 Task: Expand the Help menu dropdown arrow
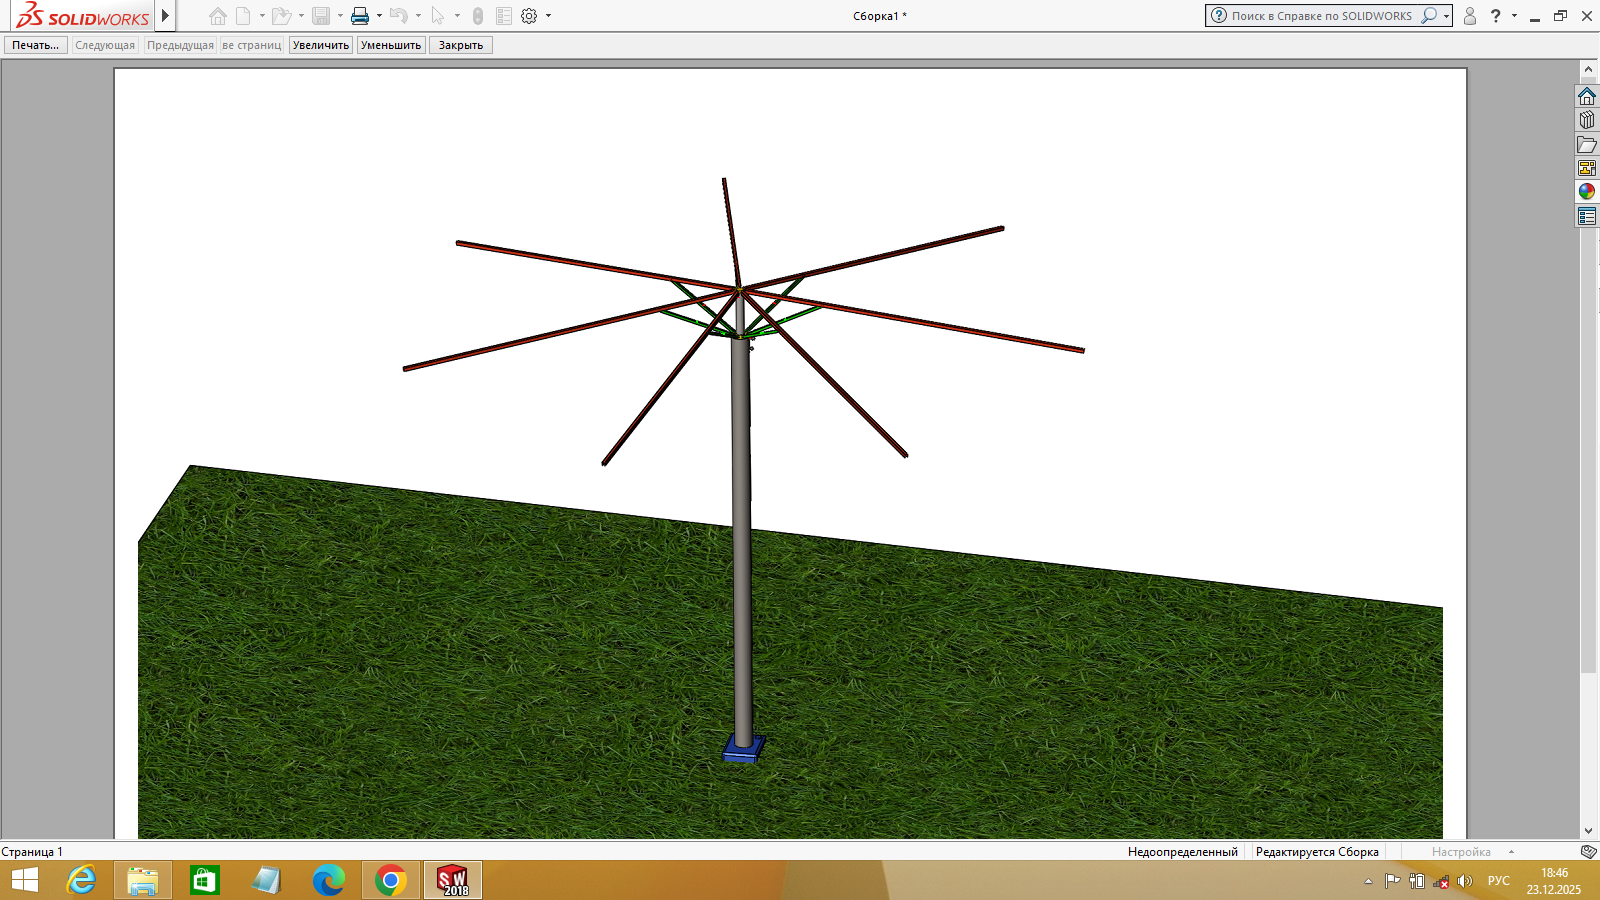pos(1514,16)
